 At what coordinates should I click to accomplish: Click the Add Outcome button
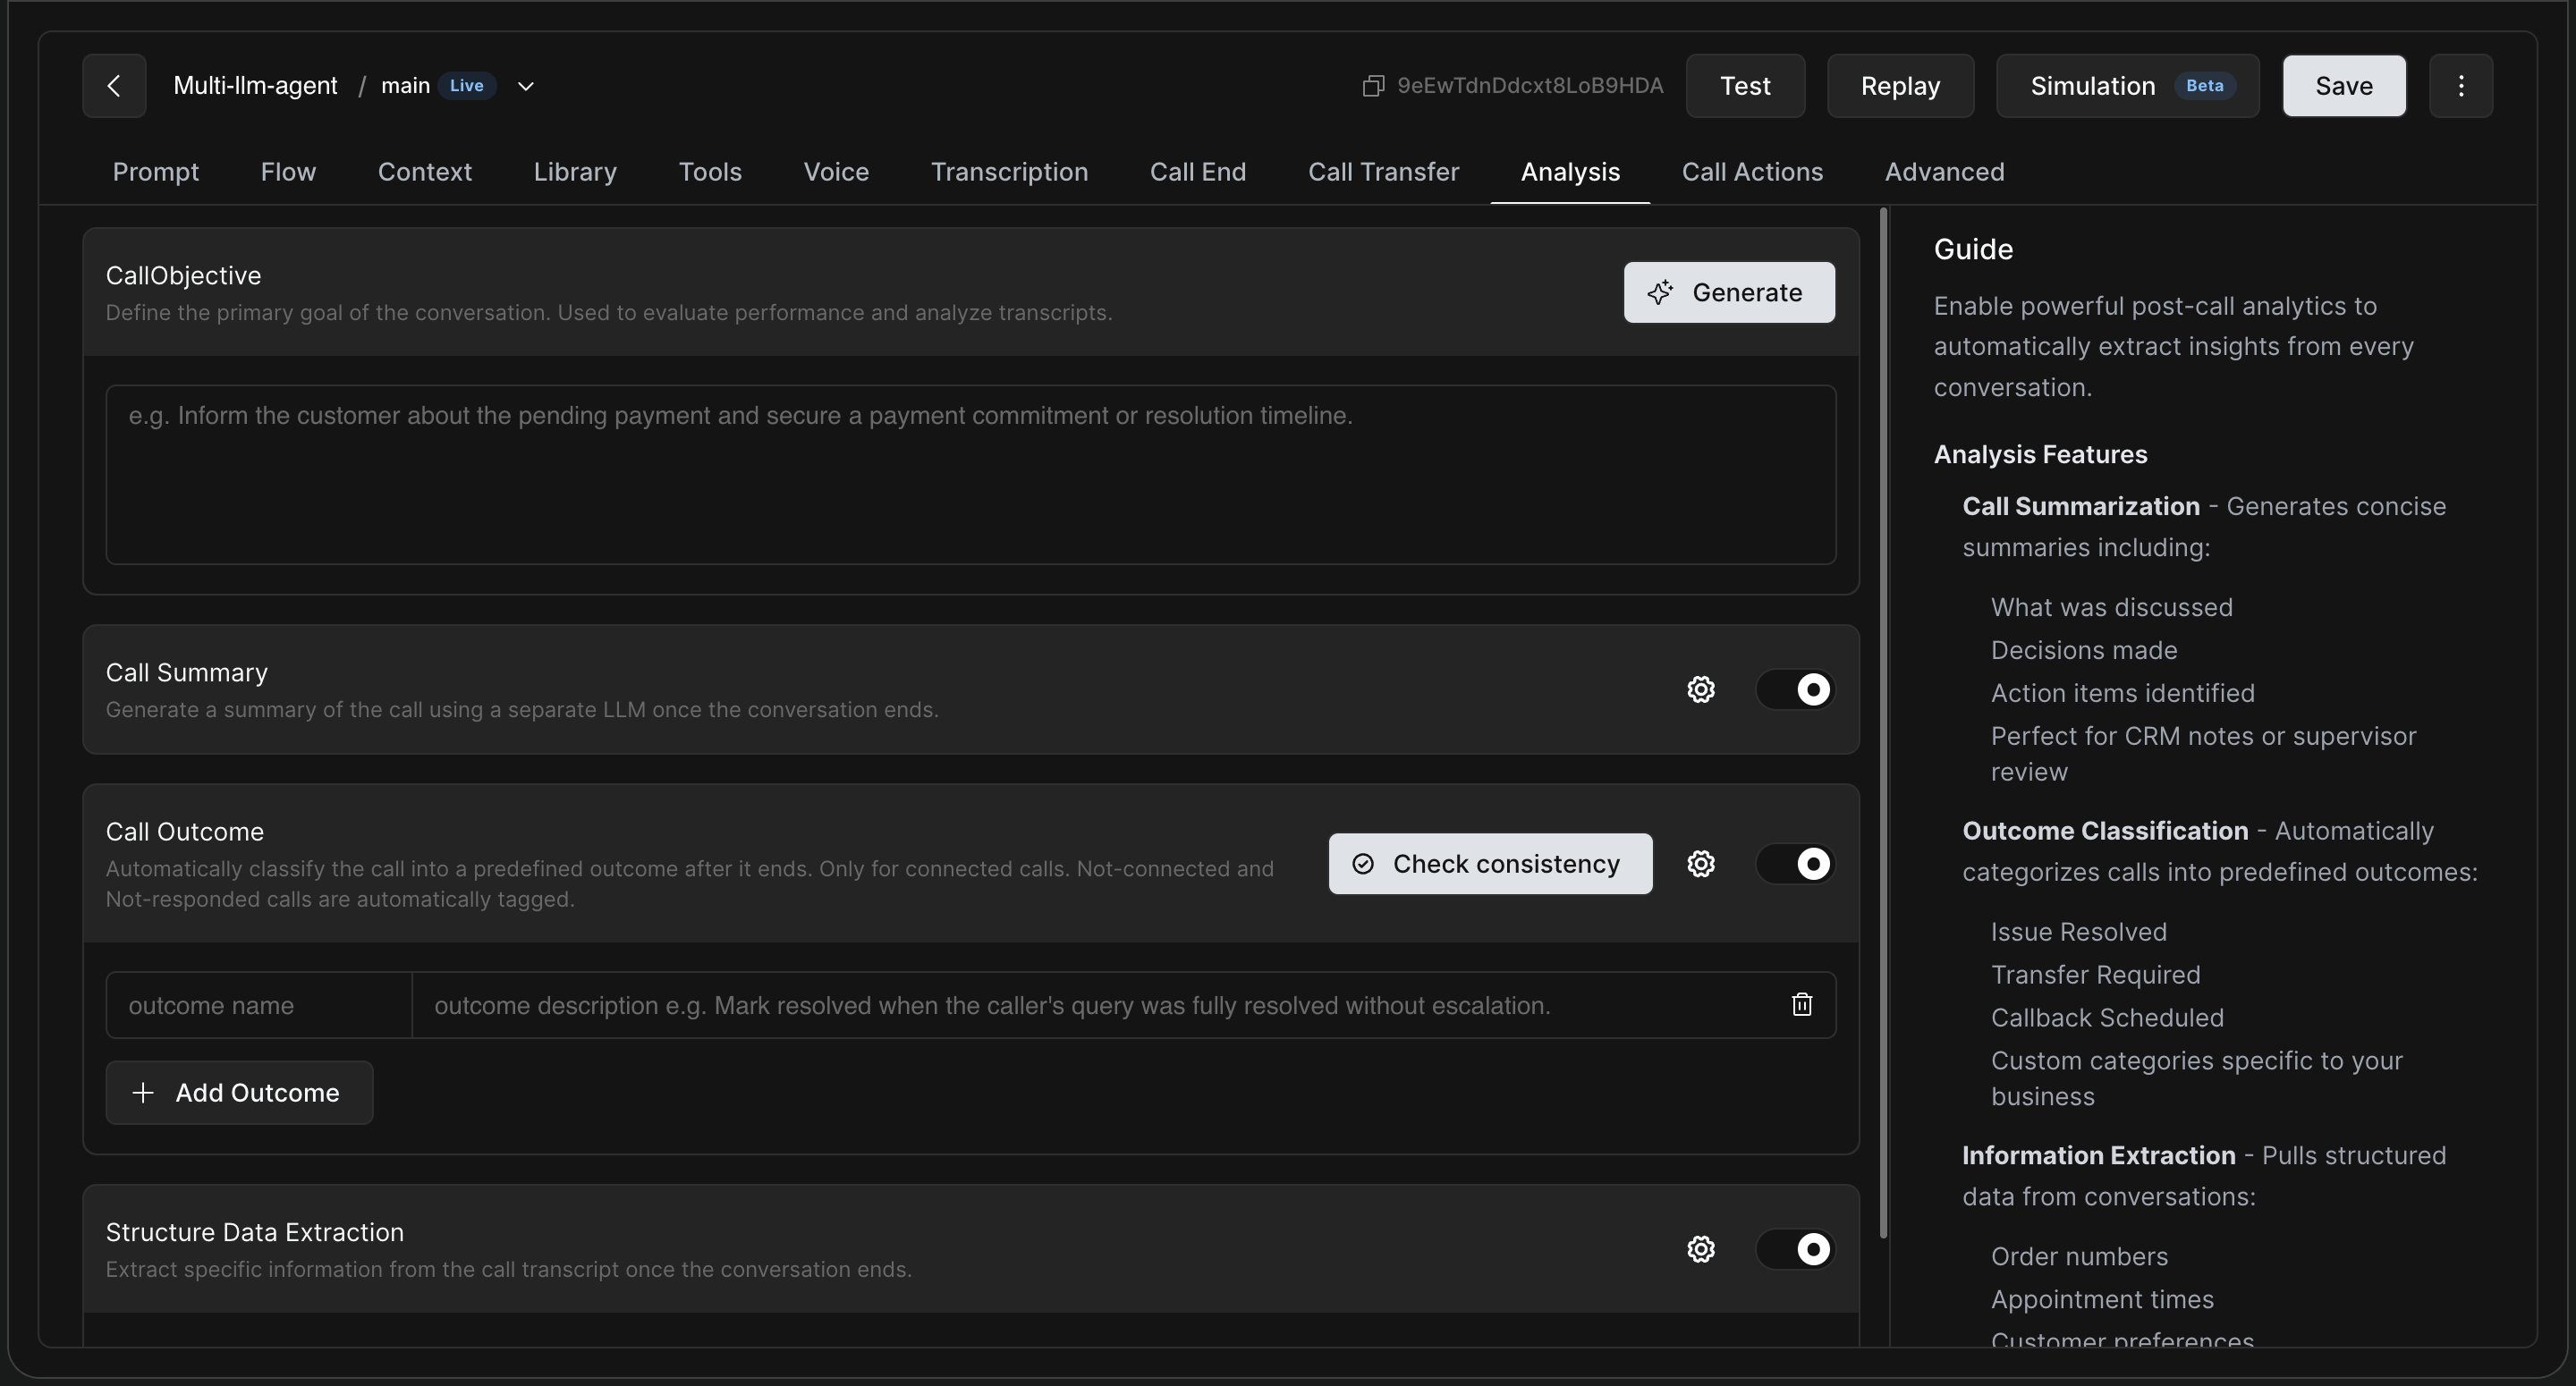239,1093
